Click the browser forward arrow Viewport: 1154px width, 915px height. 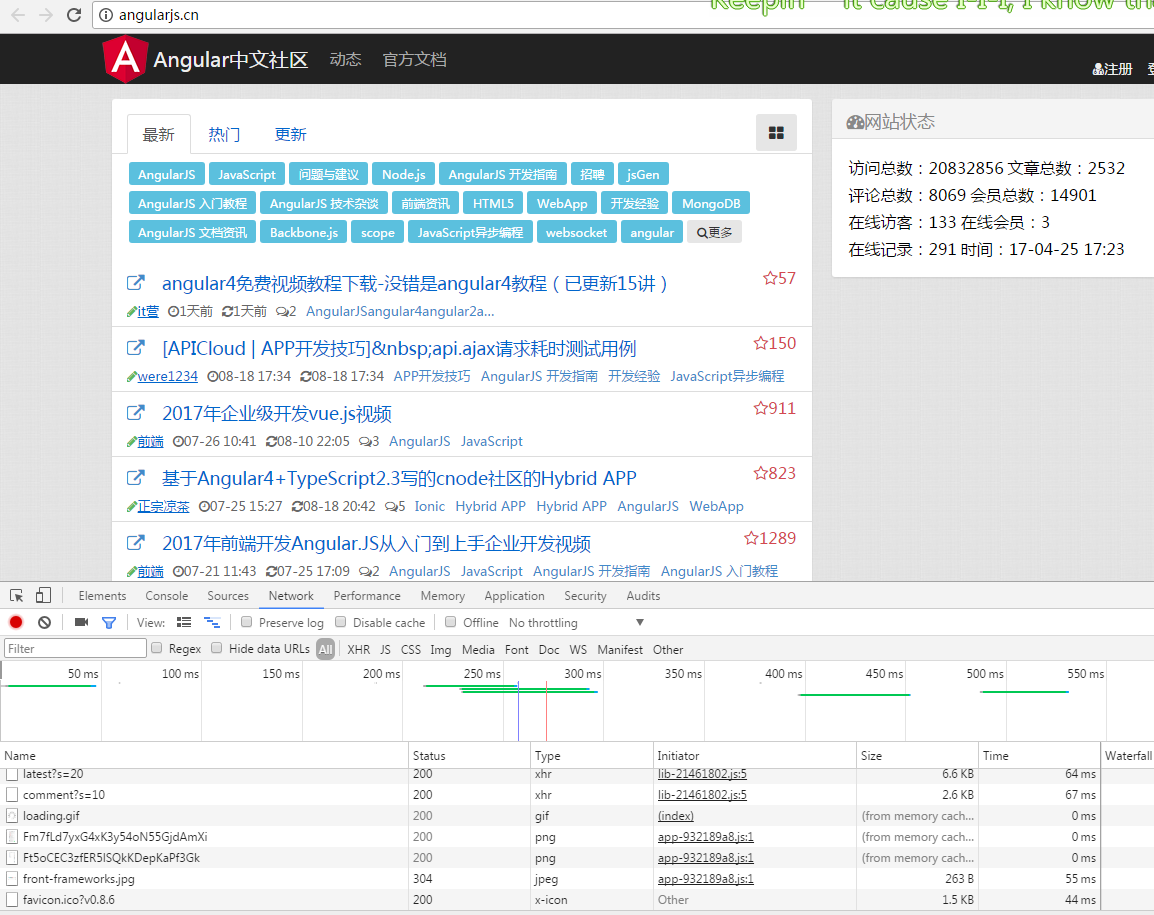click(x=46, y=15)
